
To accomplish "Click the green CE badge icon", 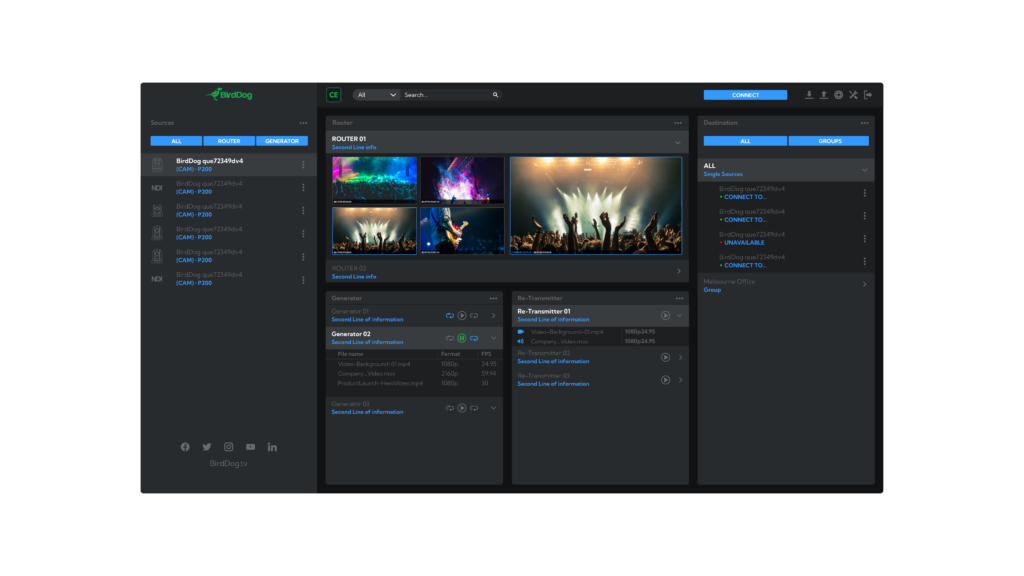I will coord(334,95).
